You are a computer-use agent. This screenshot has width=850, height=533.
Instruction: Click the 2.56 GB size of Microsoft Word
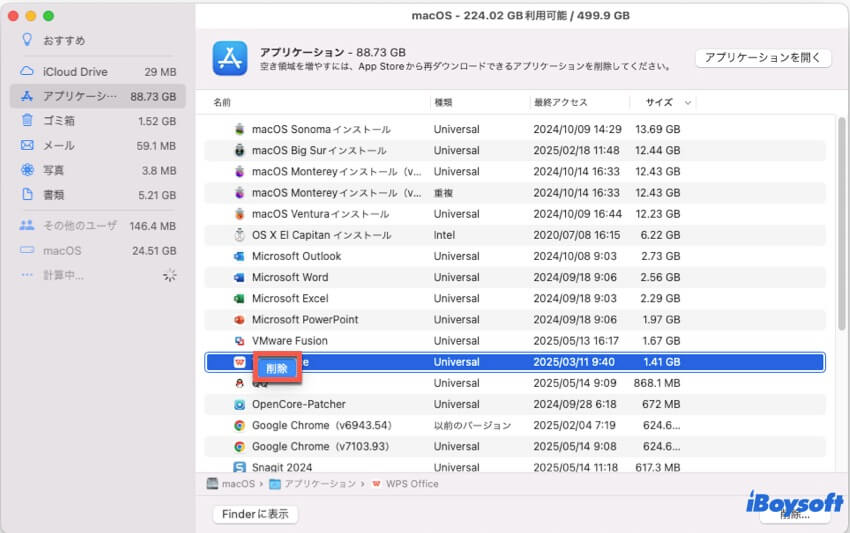coord(660,277)
